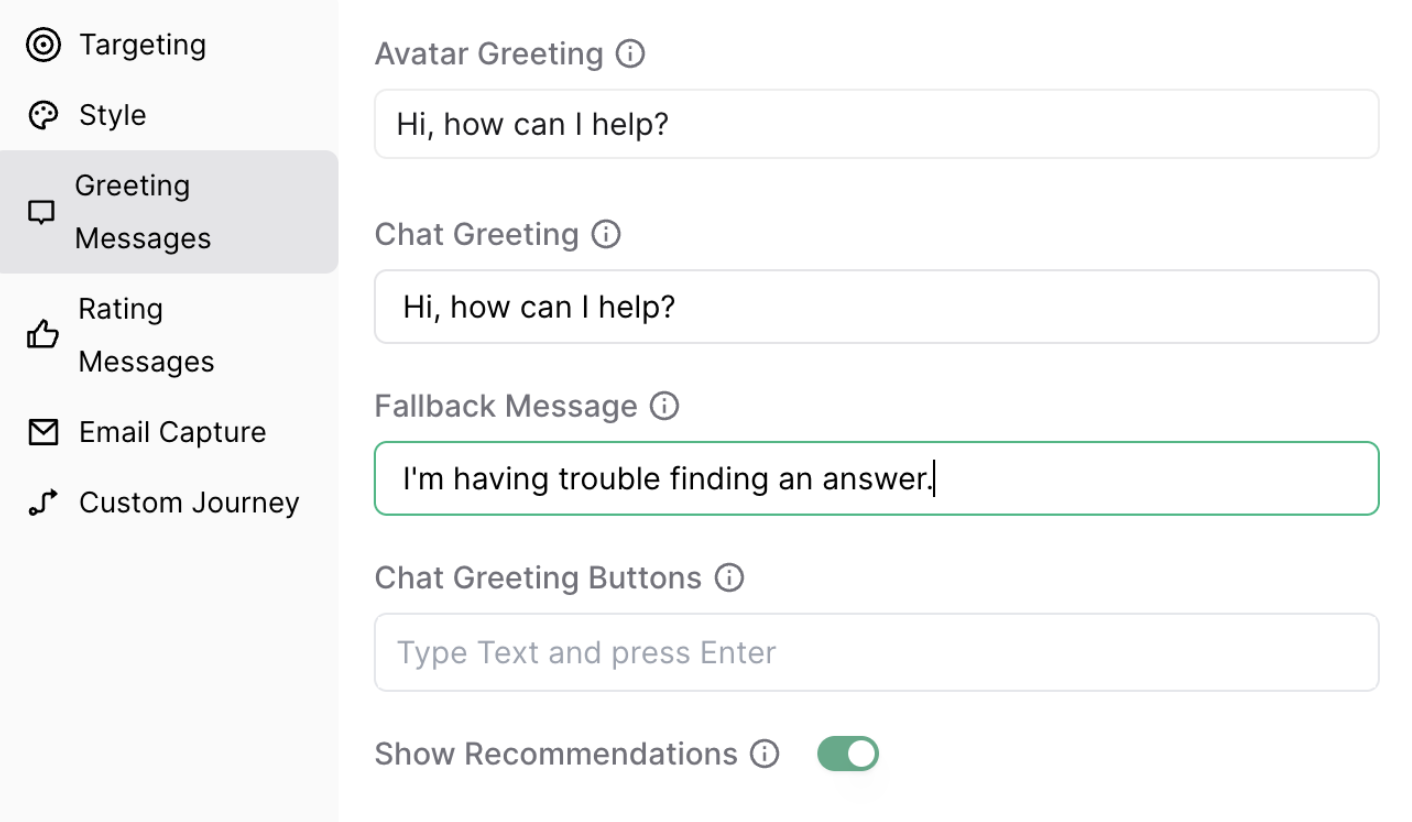Viewport: 1412px width, 822px height.
Task: Click the Style palette icon
Action: pos(43,115)
